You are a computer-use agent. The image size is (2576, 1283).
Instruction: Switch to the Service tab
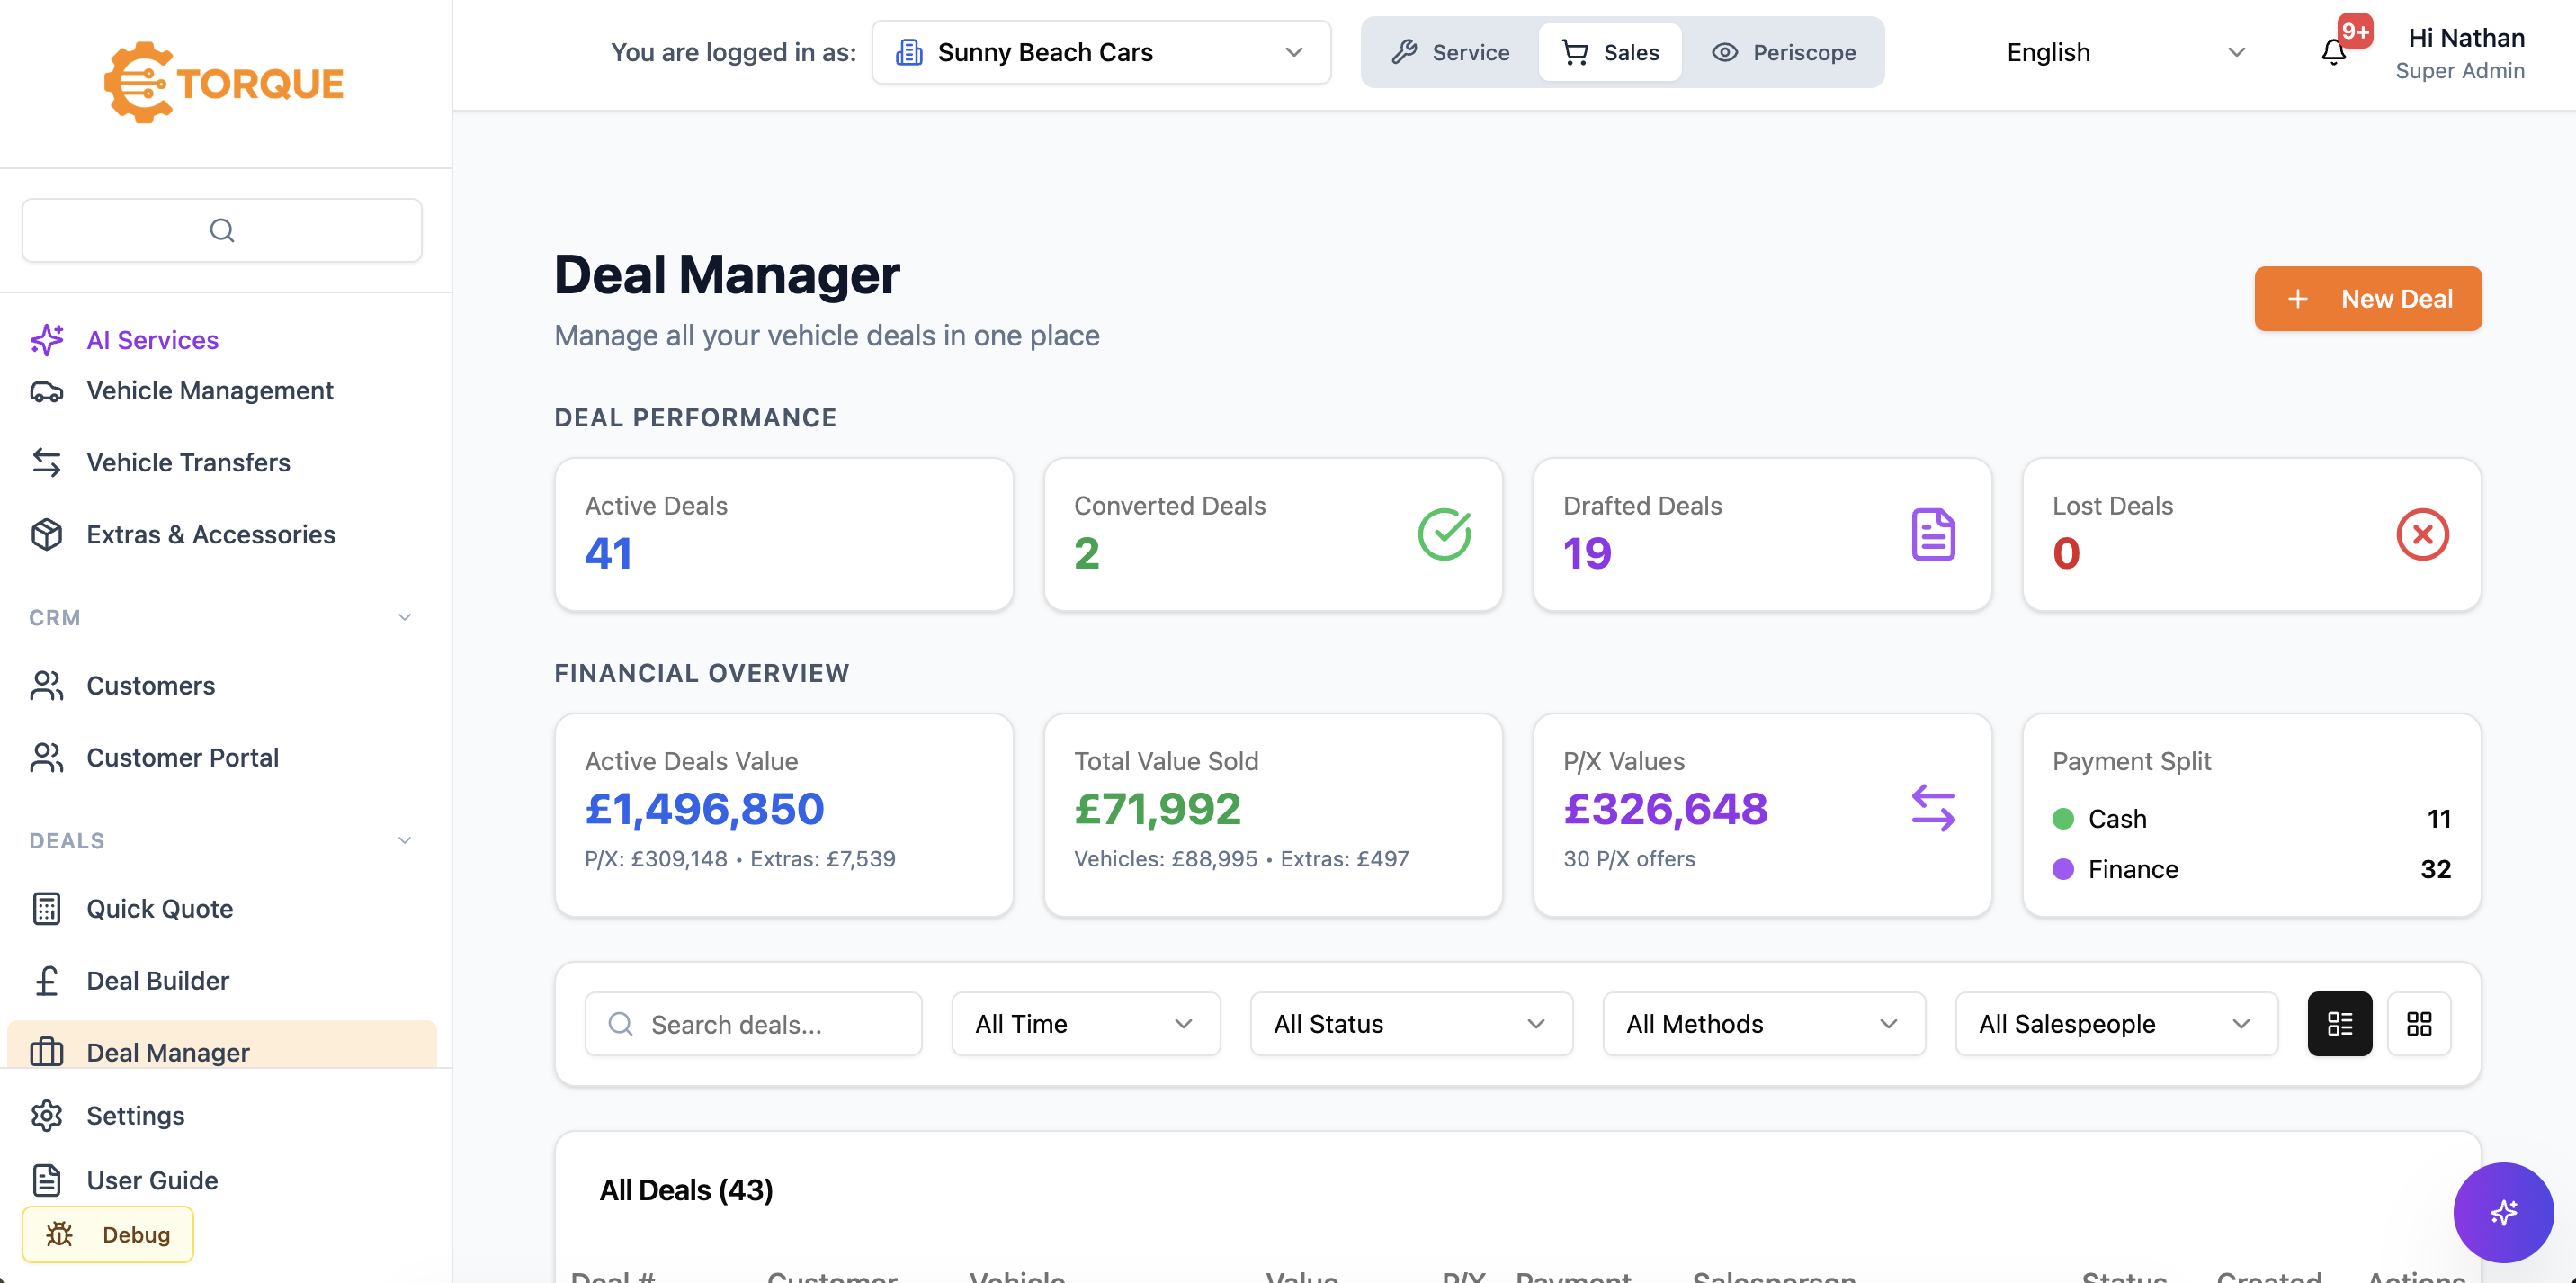tap(1450, 52)
